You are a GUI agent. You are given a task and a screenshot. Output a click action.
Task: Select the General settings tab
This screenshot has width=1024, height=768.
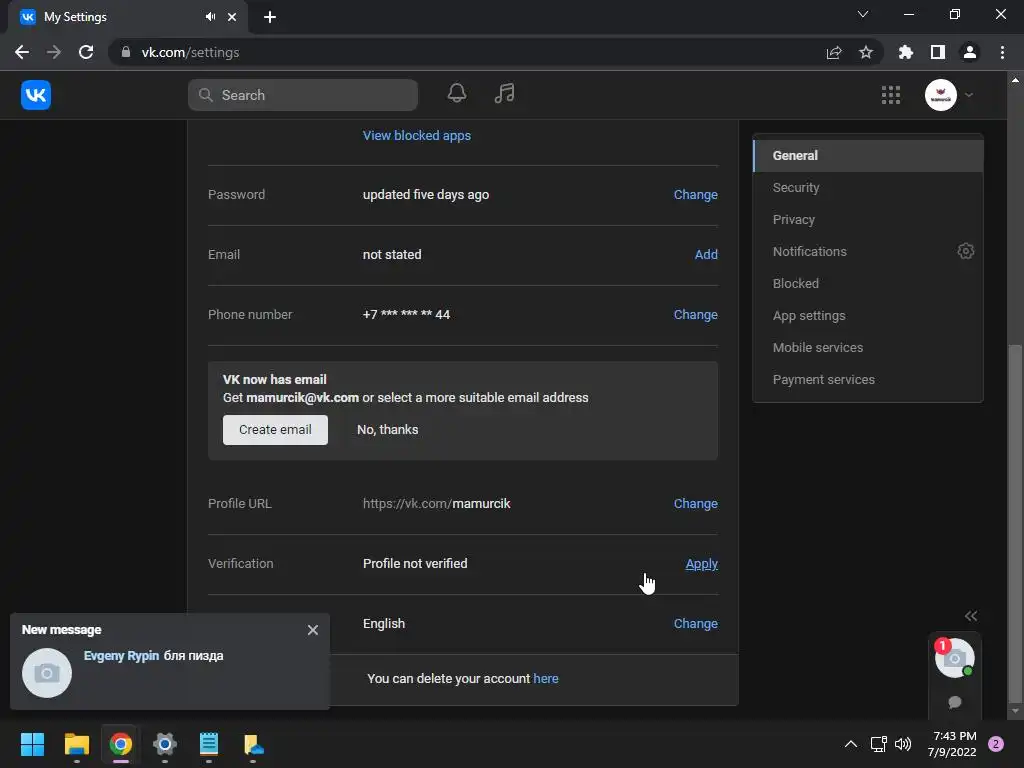(x=868, y=155)
